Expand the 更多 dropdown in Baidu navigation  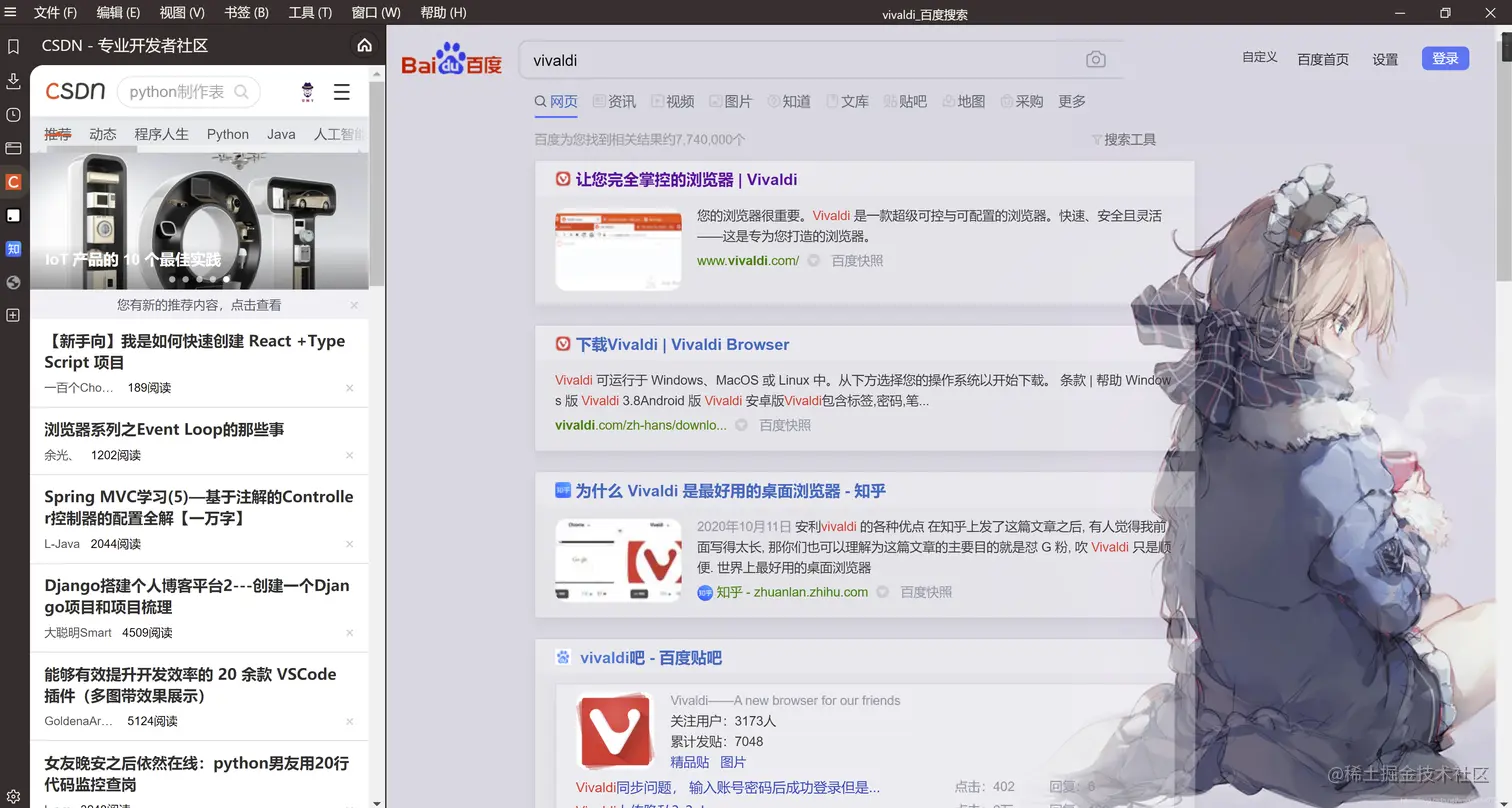1072,101
